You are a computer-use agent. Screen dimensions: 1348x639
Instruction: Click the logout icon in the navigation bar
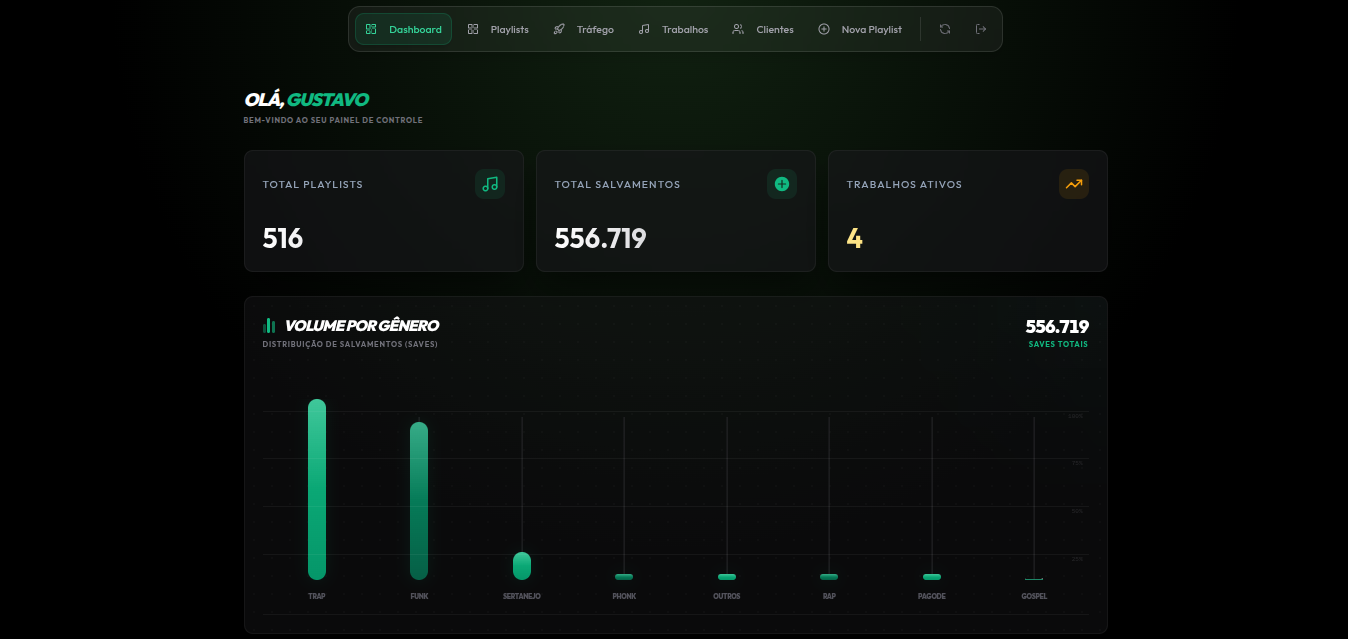click(x=981, y=29)
